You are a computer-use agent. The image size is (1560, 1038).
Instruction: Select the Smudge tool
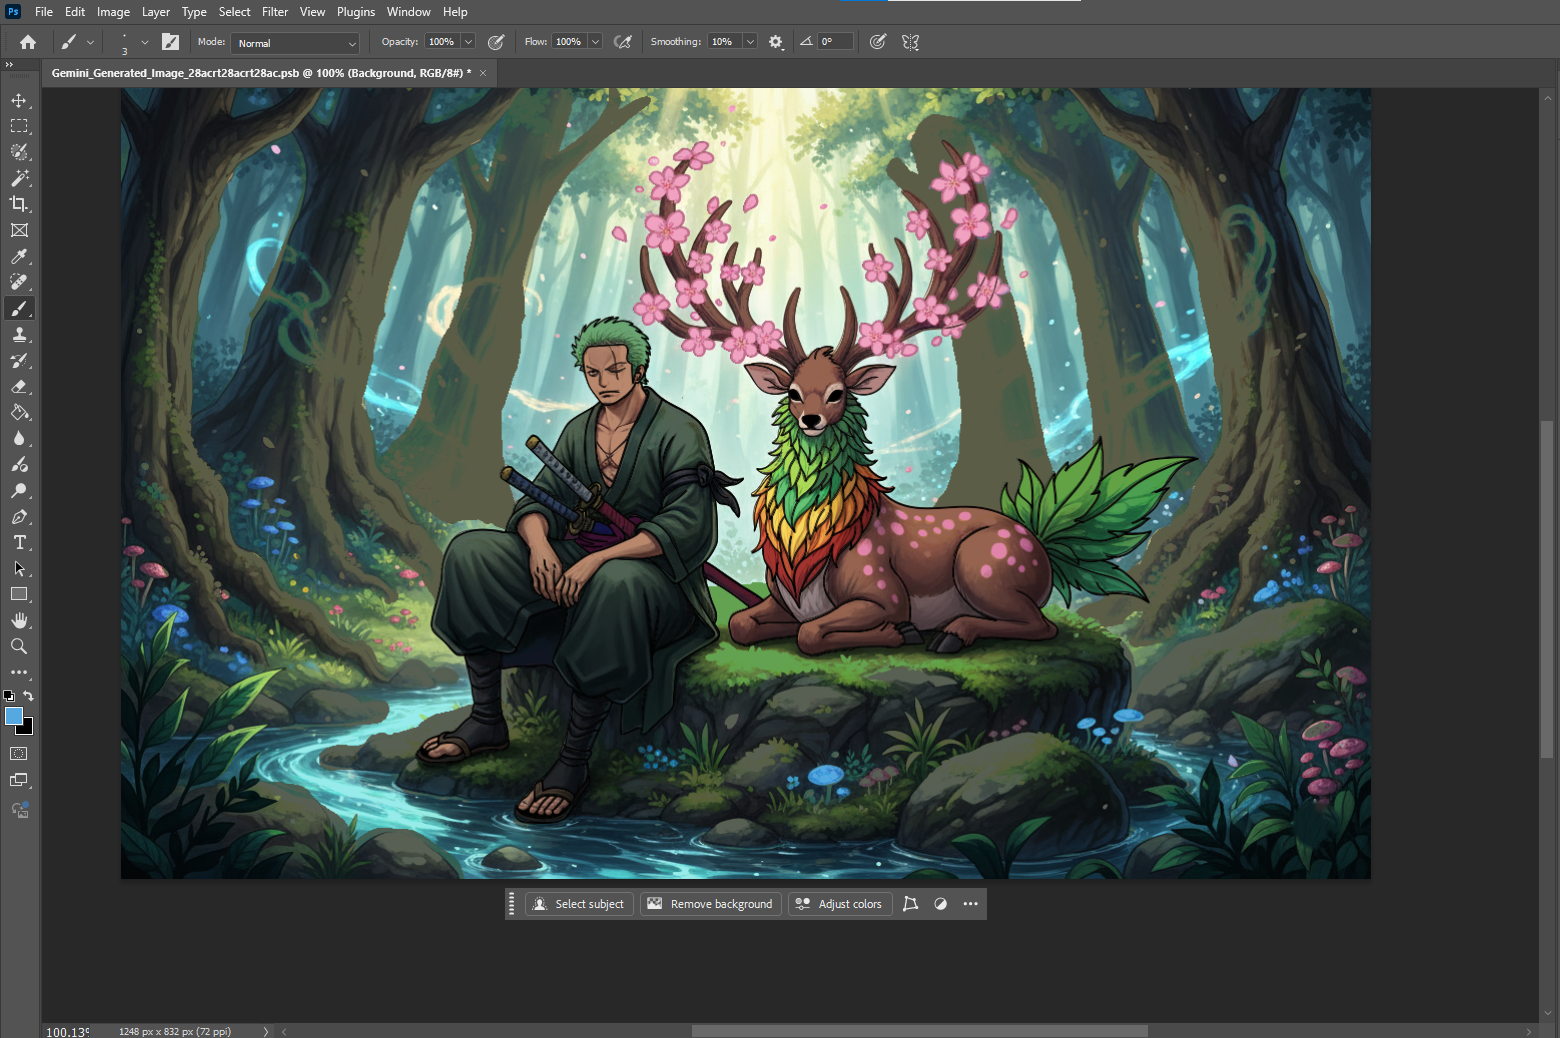pyautogui.click(x=19, y=464)
